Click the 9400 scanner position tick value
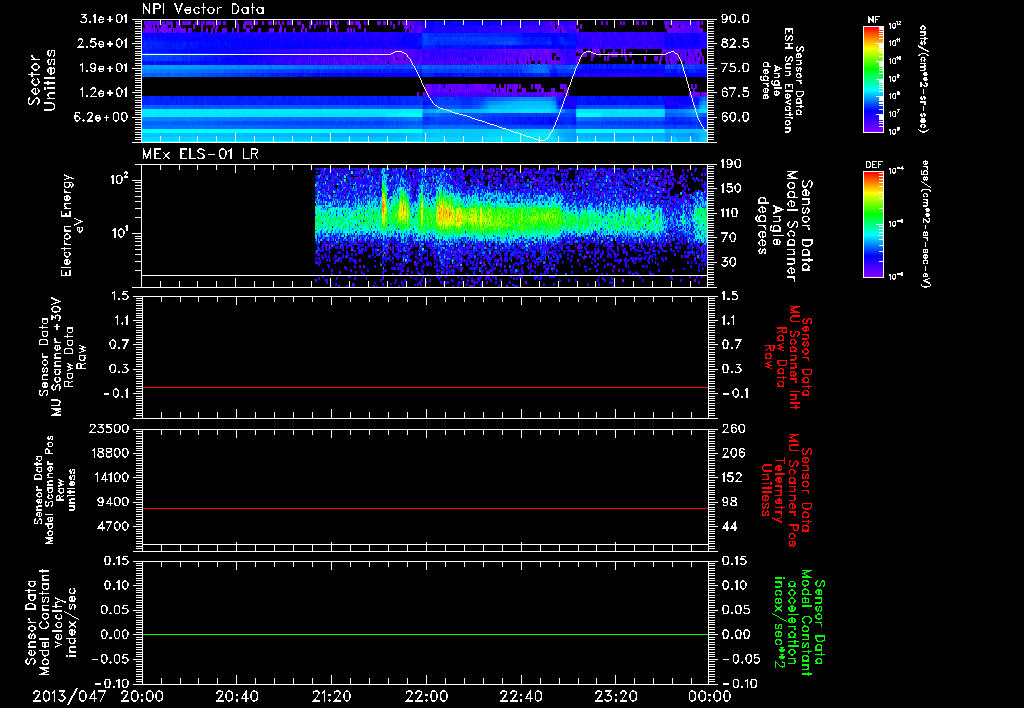The height and width of the screenshot is (708, 1024). 112,502
